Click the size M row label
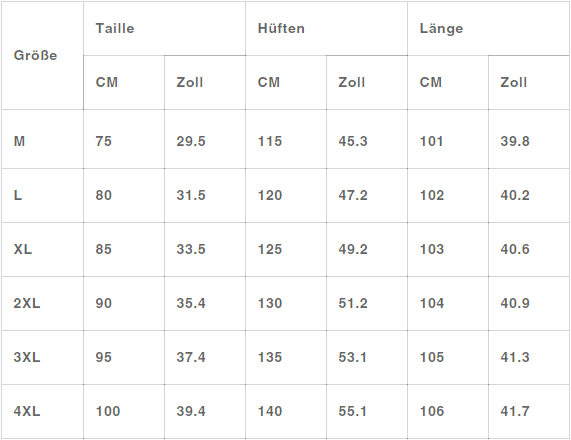 pyautogui.click(x=19, y=141)
